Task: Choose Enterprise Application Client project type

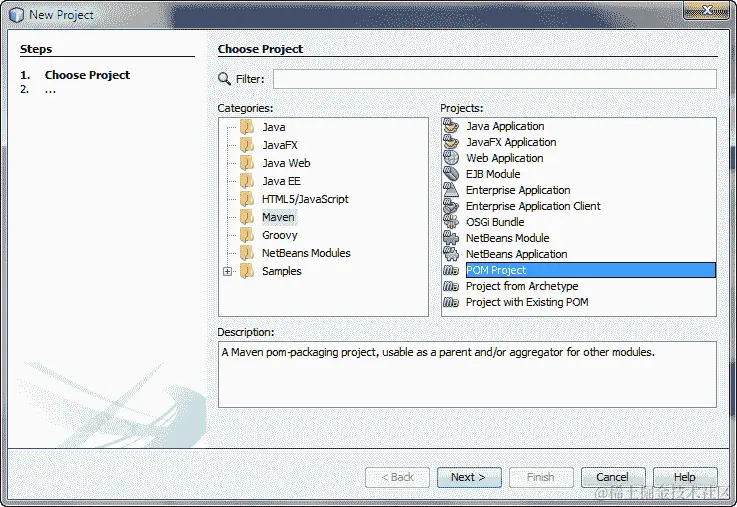Action: pyautogui.click(x=533, y=206)
